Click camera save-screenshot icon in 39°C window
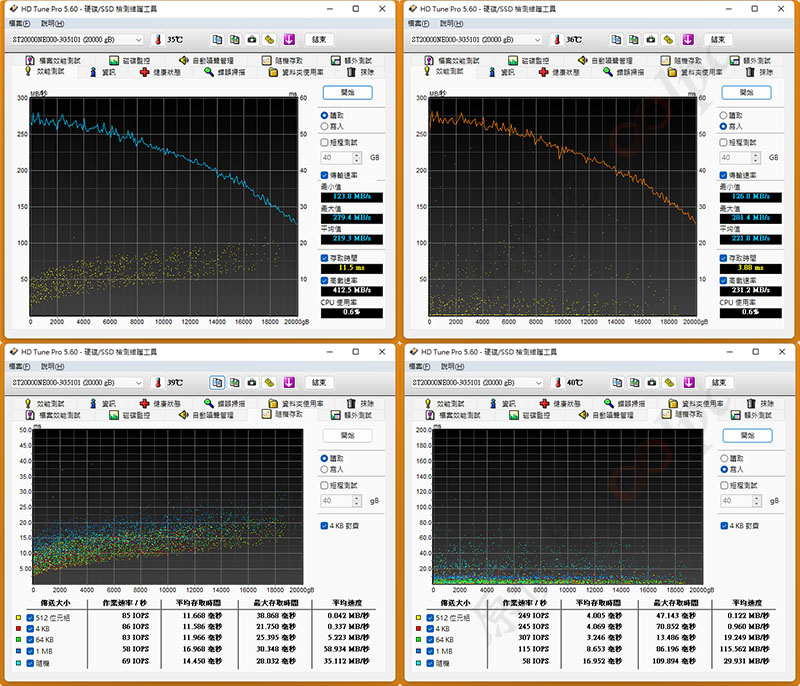Image resolution: width=800 pixels, height=686 pixels. [x=252, y=382]
